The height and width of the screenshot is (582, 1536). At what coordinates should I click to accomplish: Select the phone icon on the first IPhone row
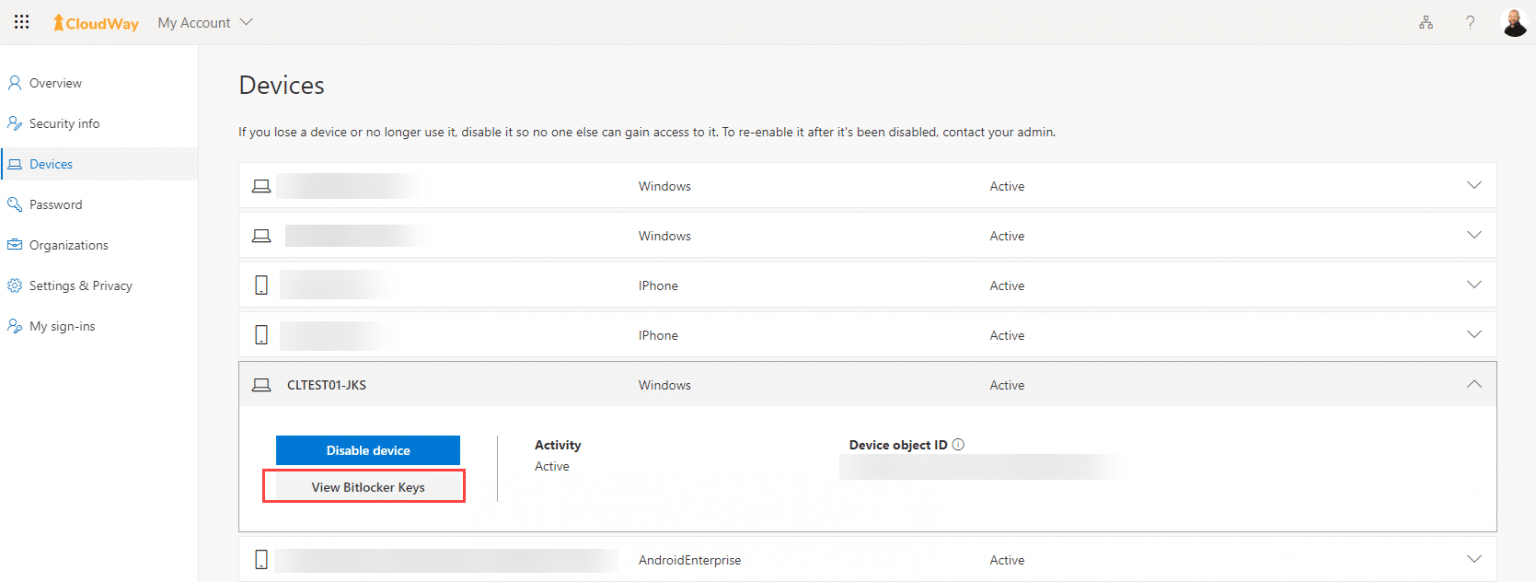261,285
